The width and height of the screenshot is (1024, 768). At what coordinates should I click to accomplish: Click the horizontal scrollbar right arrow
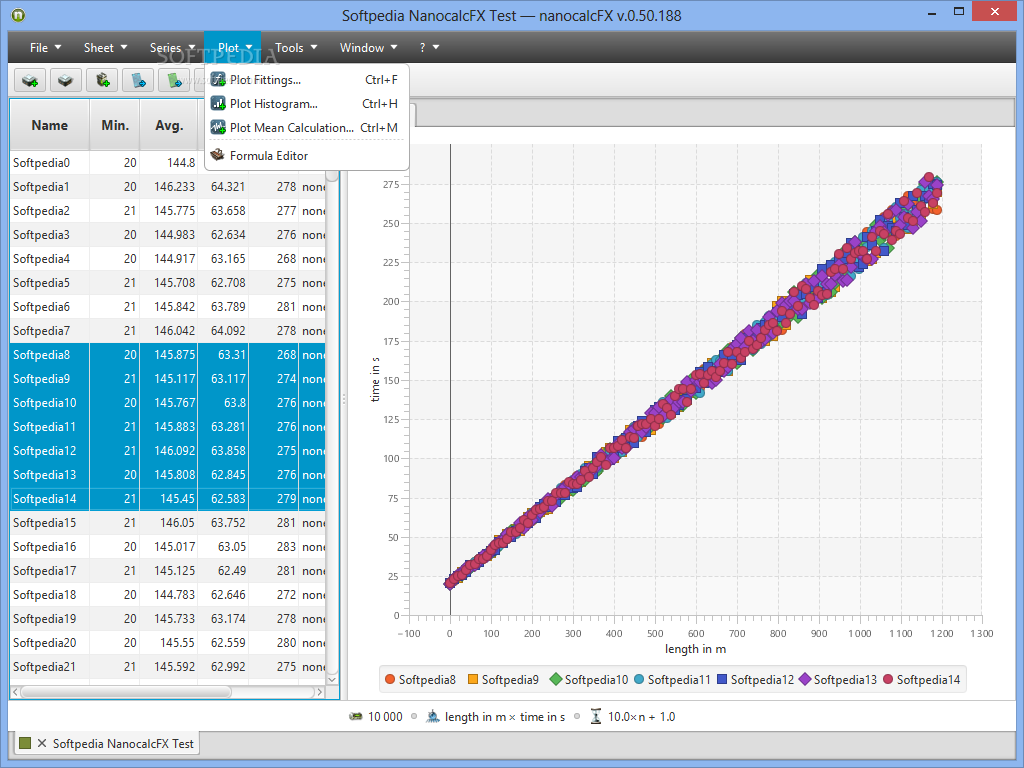(x=319, y=692)
